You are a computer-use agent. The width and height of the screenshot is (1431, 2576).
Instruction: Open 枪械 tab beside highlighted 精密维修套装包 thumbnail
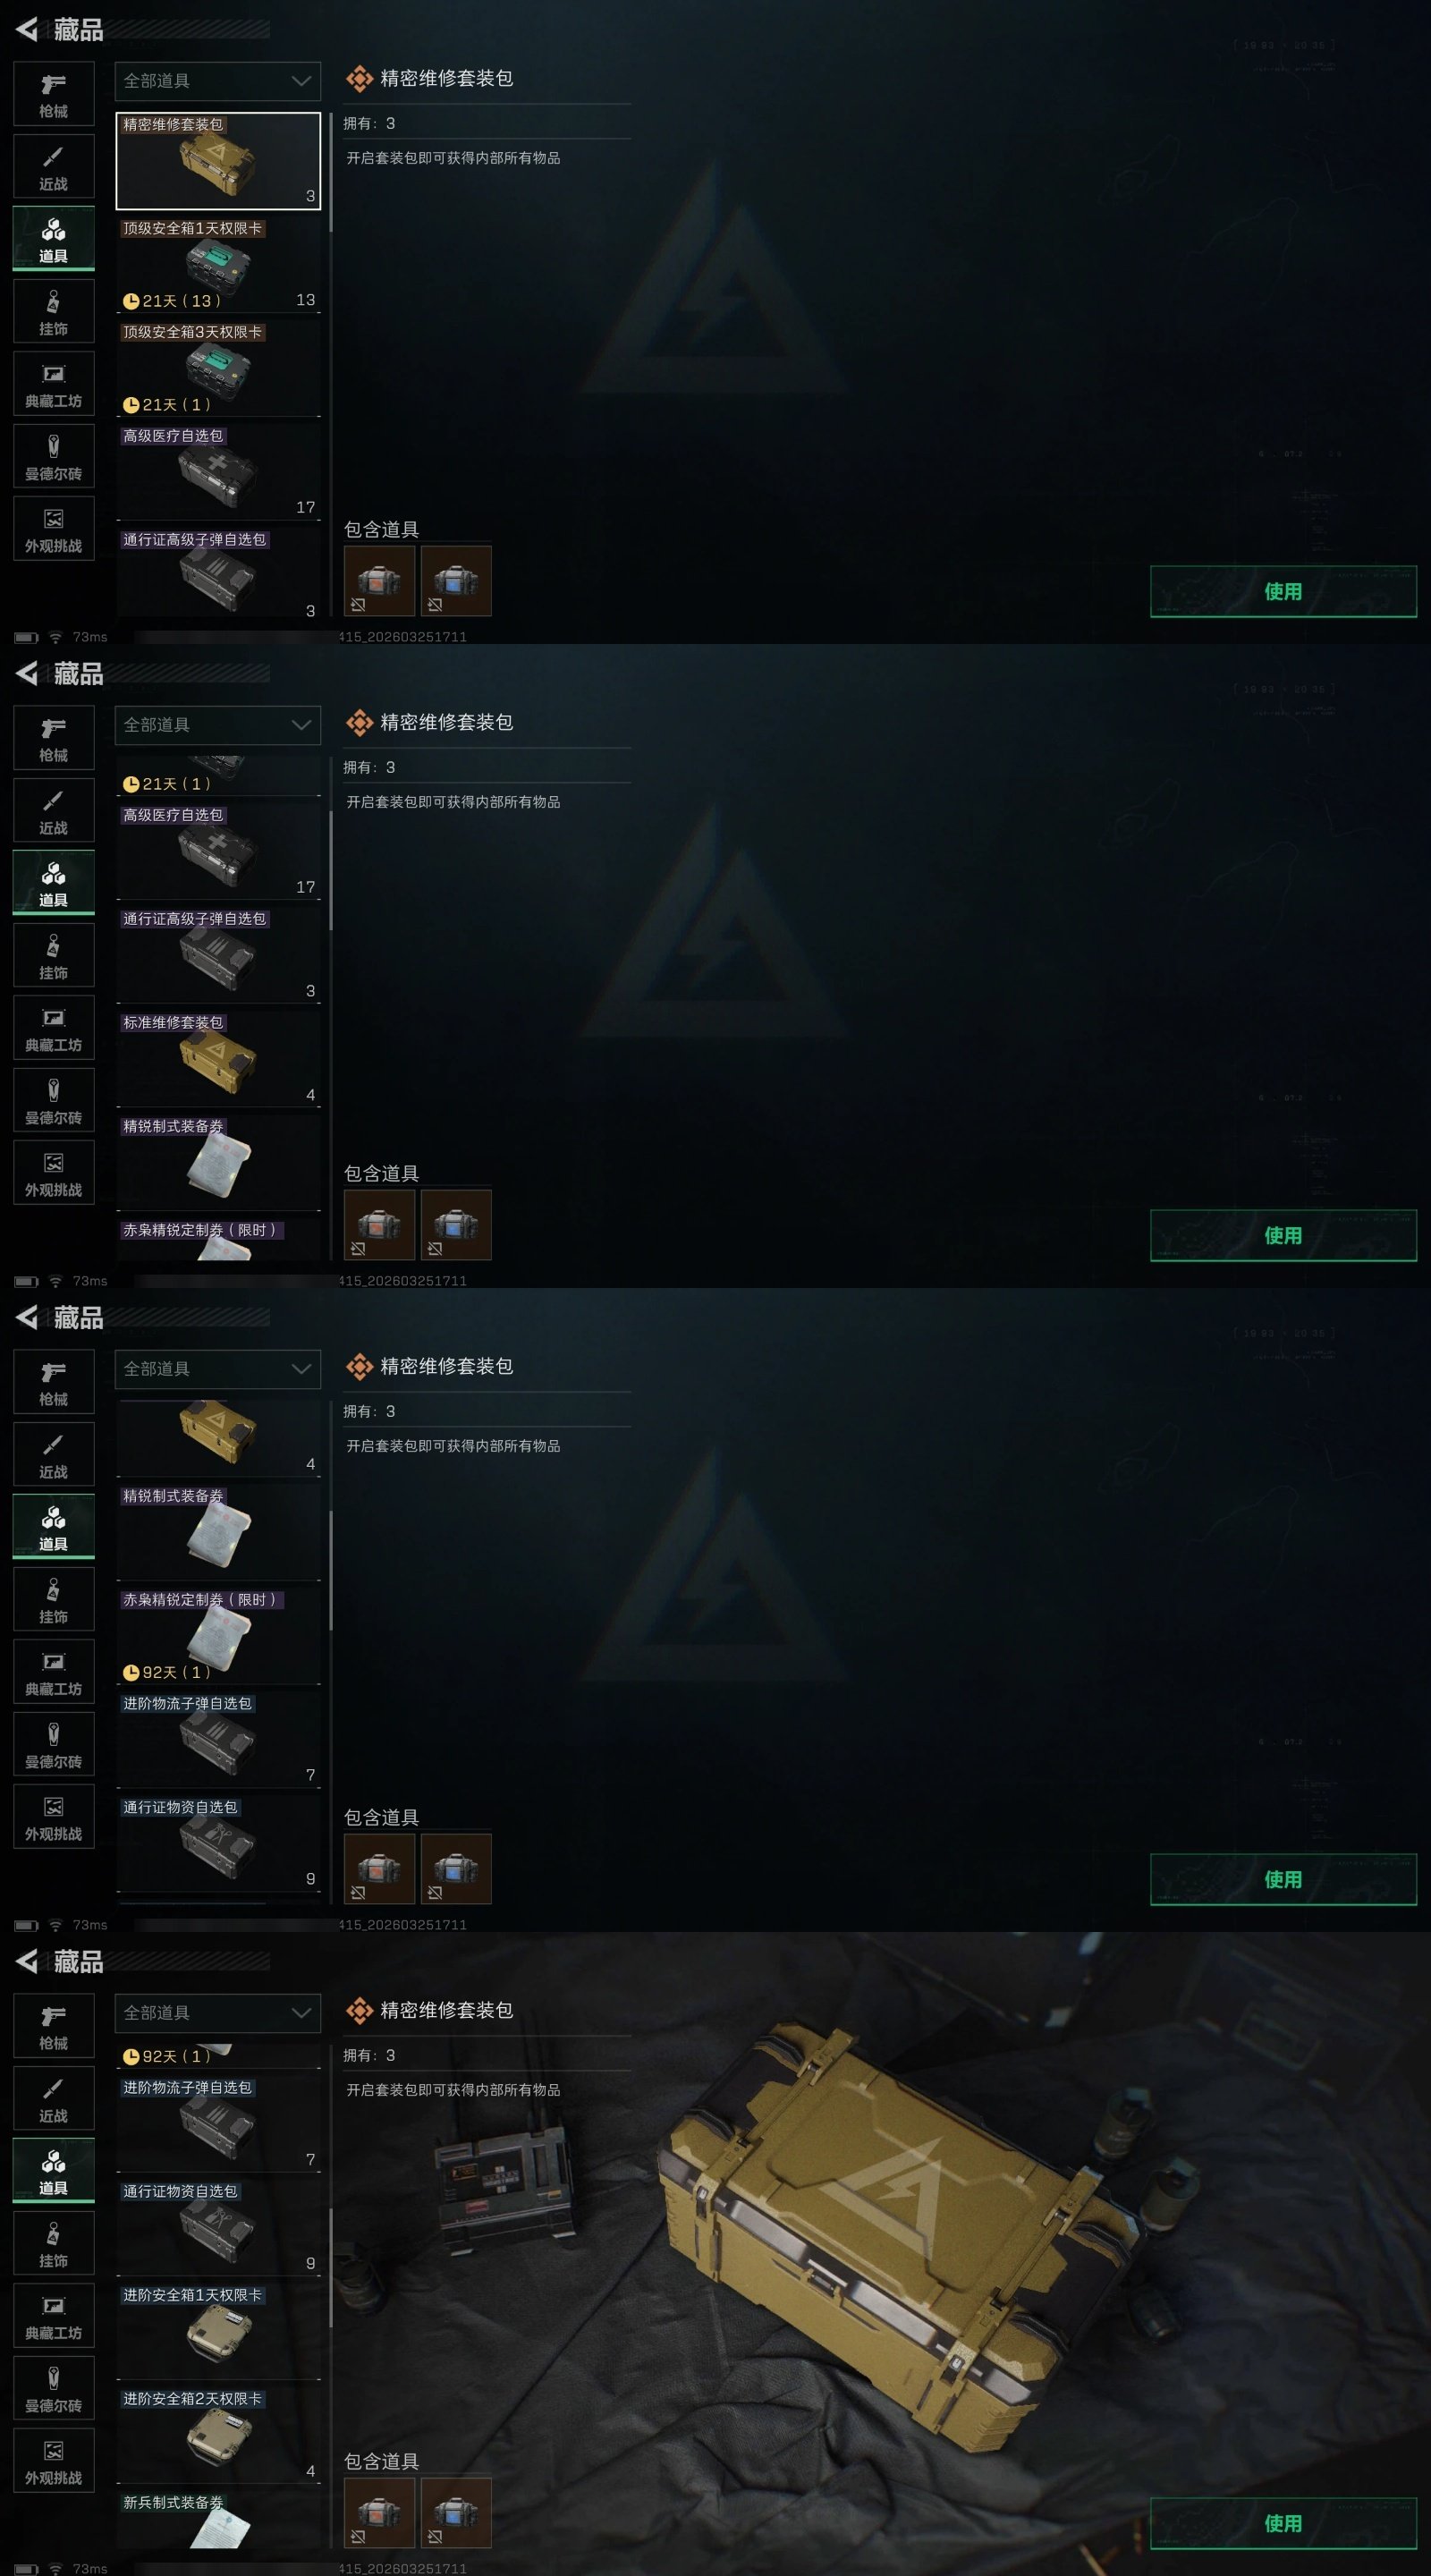click(54, 95)
